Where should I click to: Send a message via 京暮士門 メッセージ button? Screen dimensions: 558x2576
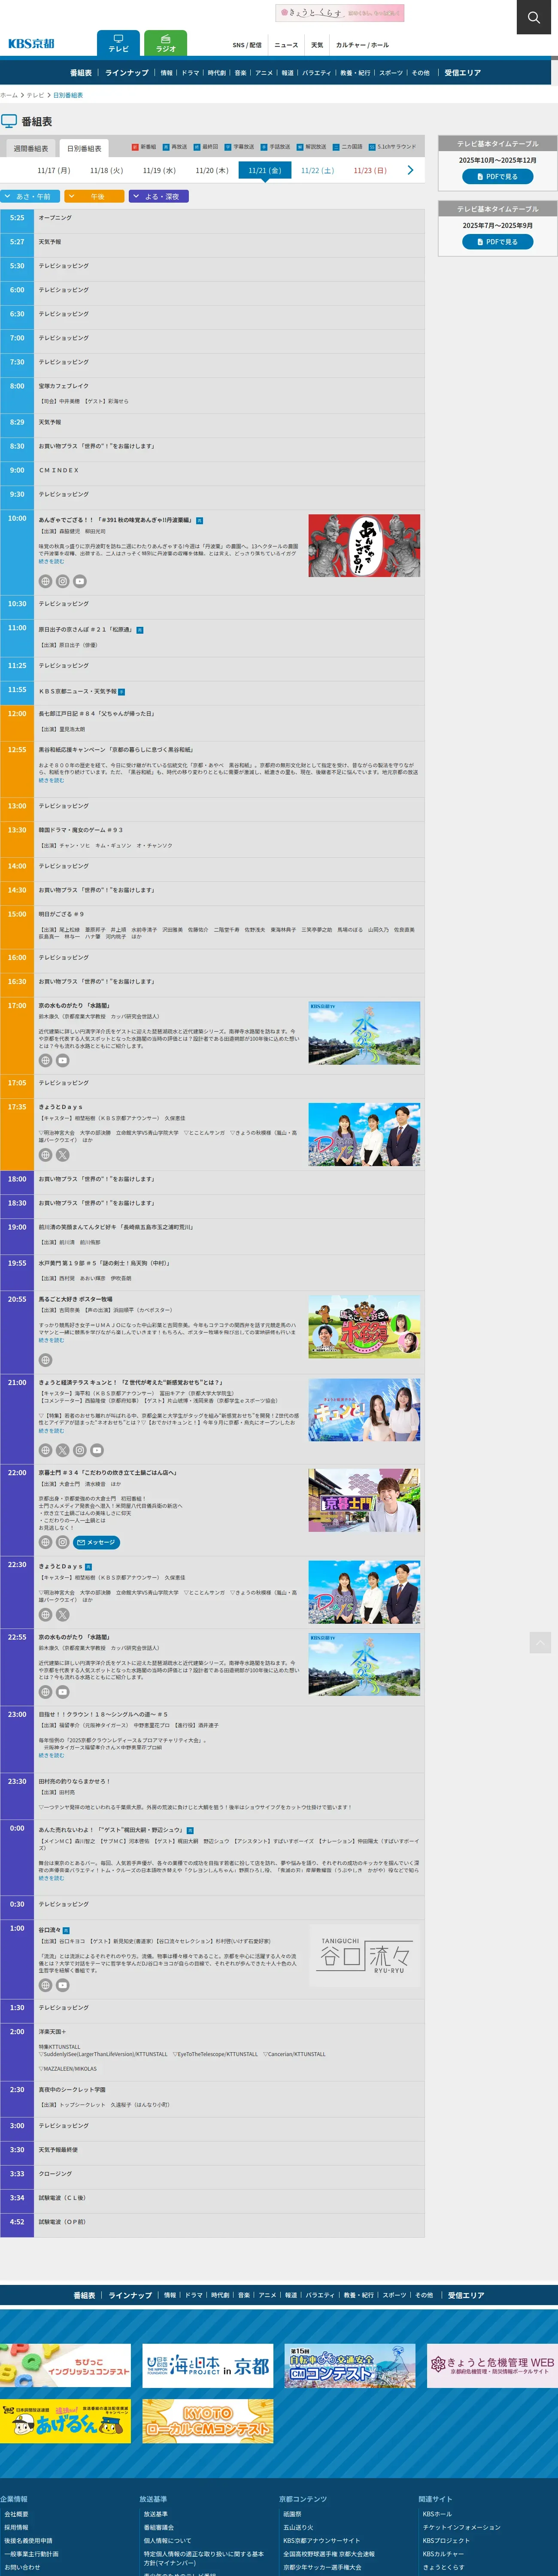click(x=97, y=1542)
